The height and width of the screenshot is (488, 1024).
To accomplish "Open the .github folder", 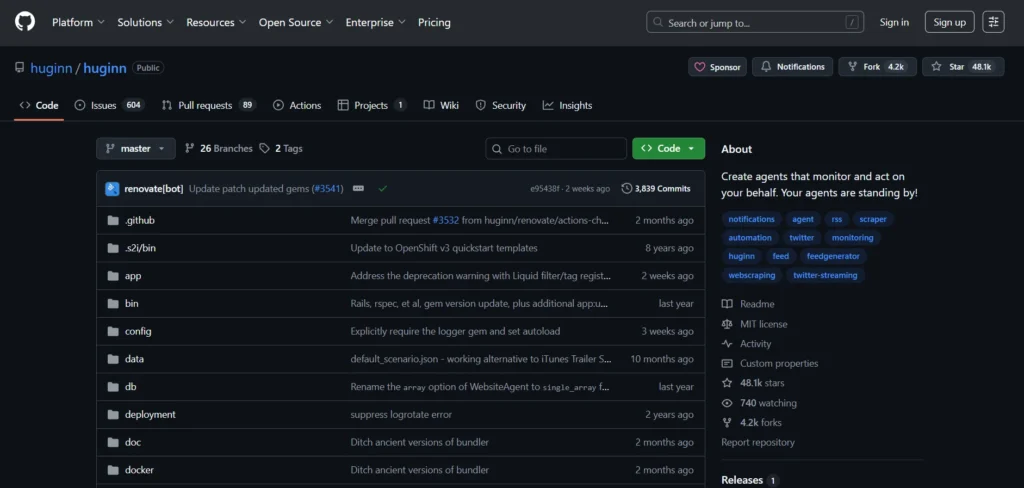I will (x=139, y=220).
